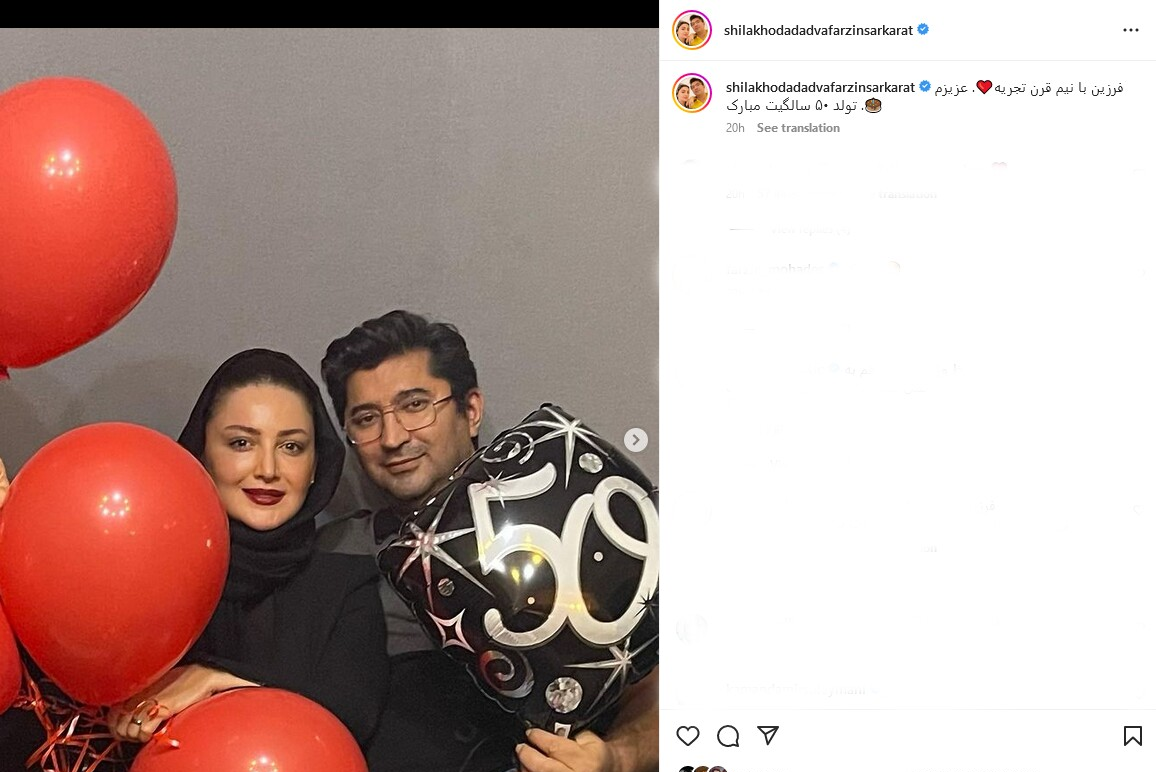Click the blue verified badge in caption
This screenshot has height=772, width=1156.
(x=925, y=86)
